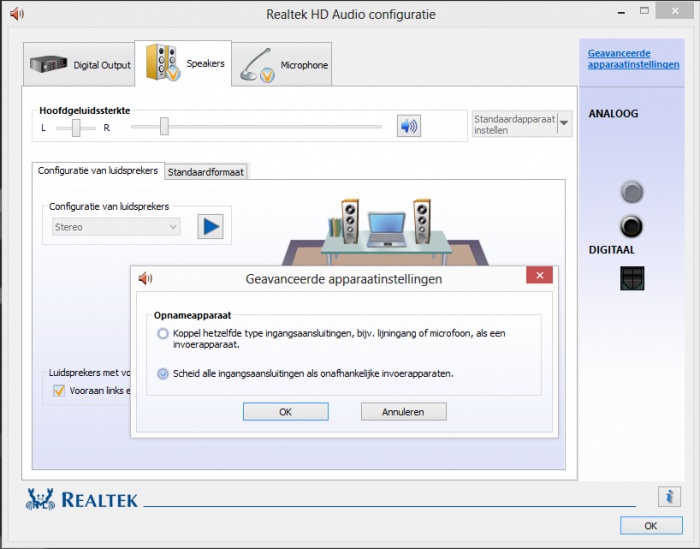700x549 pixels.
Task: Click OK in the Geavanceerde apparaatinstellingen dialog
Action: pyautogui.click(x=286, y=412)
